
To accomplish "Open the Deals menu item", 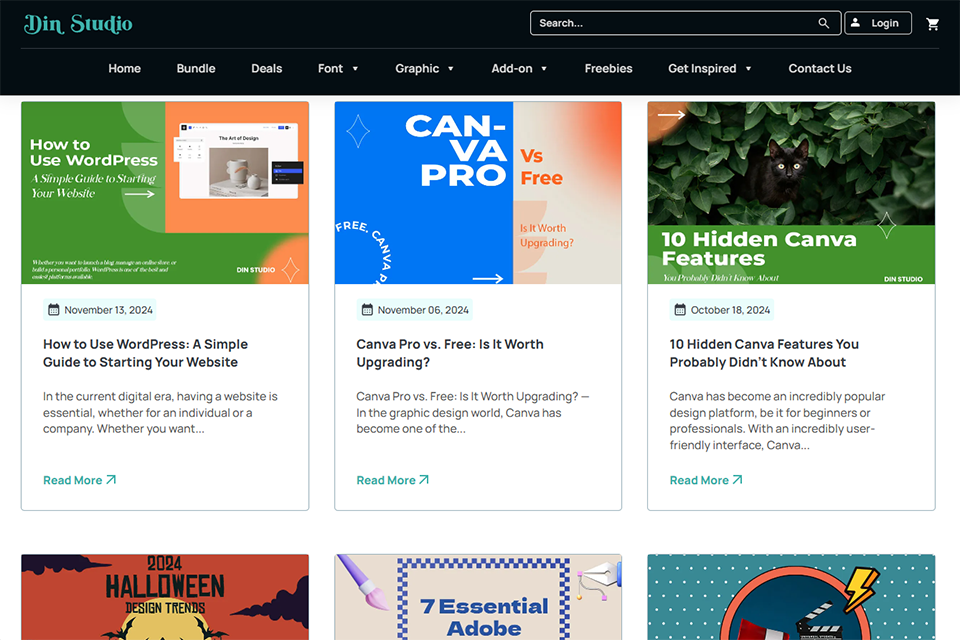I will tap(266, 69).
